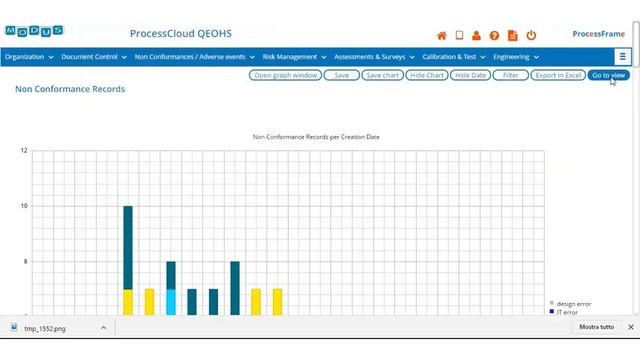Close the downloads bar
This screenshot has height=360, width=640.
(631, 327)
